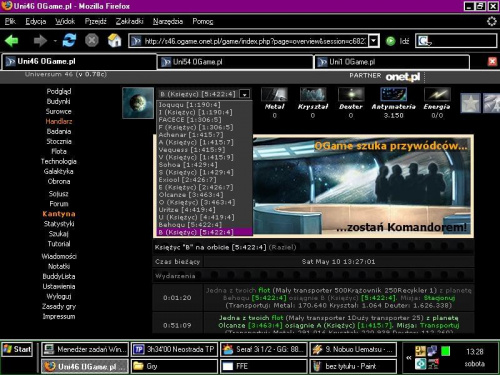Viewport: 500px width, 375px height.
Task: Open Budynki in the sidebar
Action: pyautogui.click(x=59, y=101)
